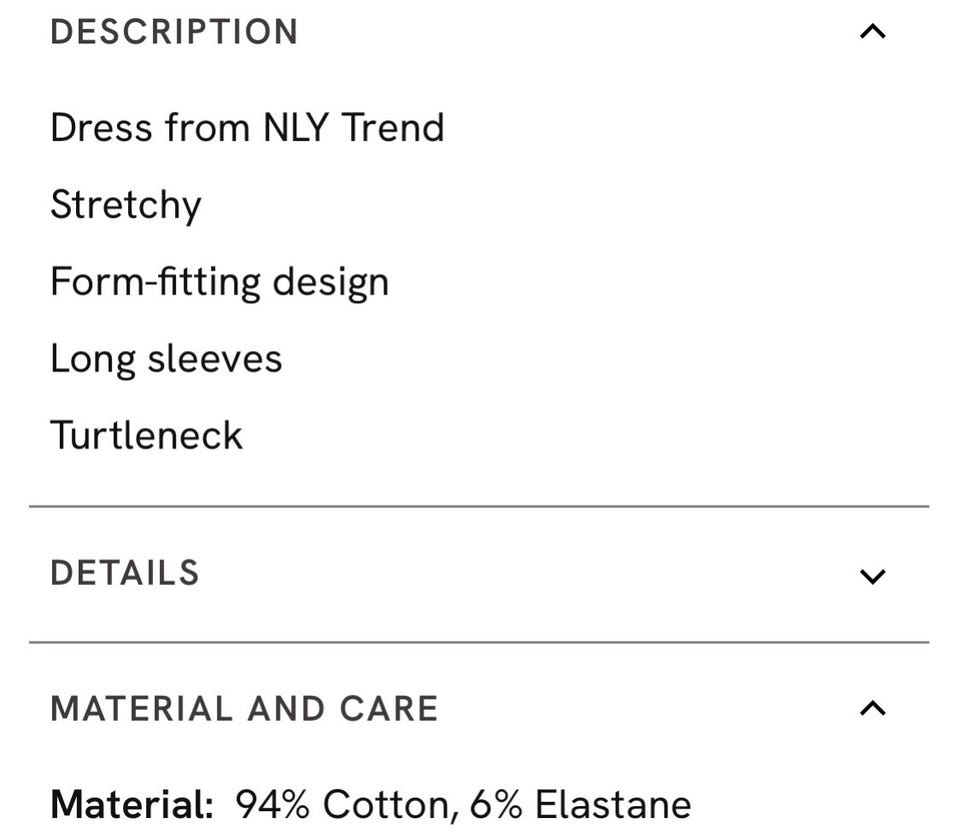The image size is (960, 836).
Task: Select the 'Turtleneck' description line
Action: 146,436
